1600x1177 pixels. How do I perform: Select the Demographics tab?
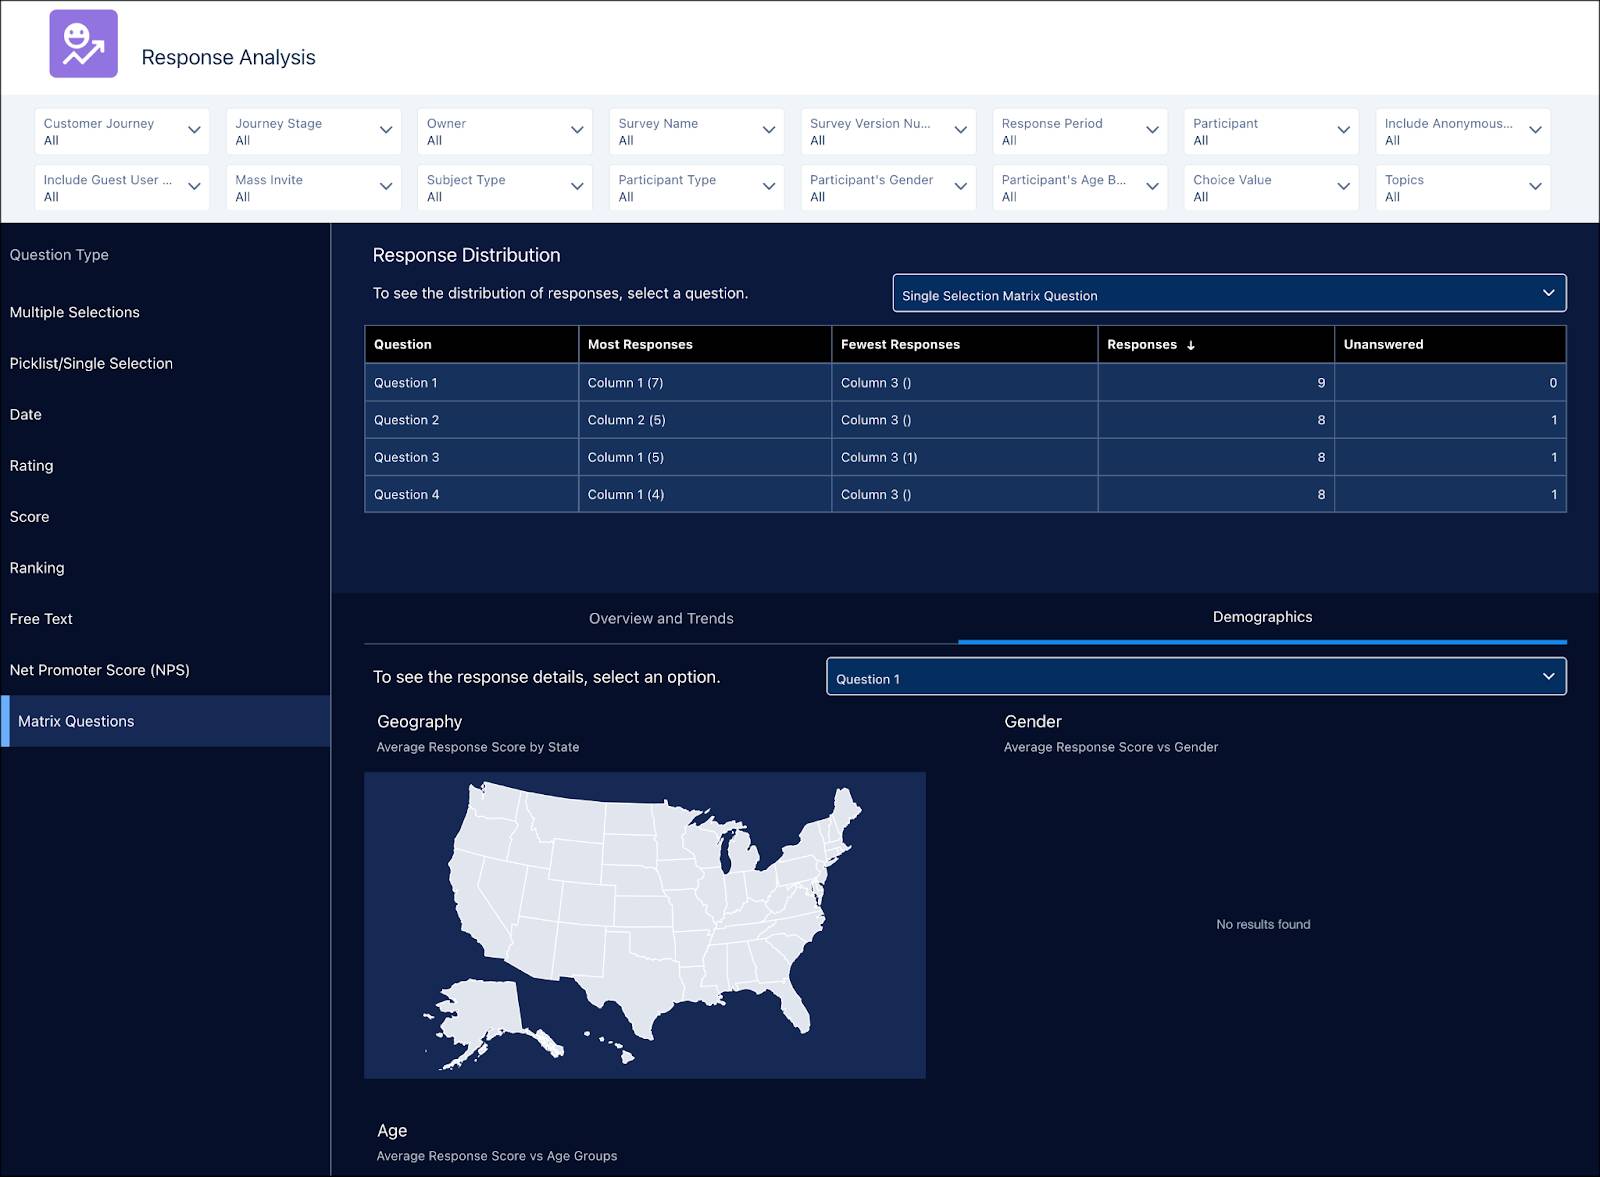[1262, 617]
